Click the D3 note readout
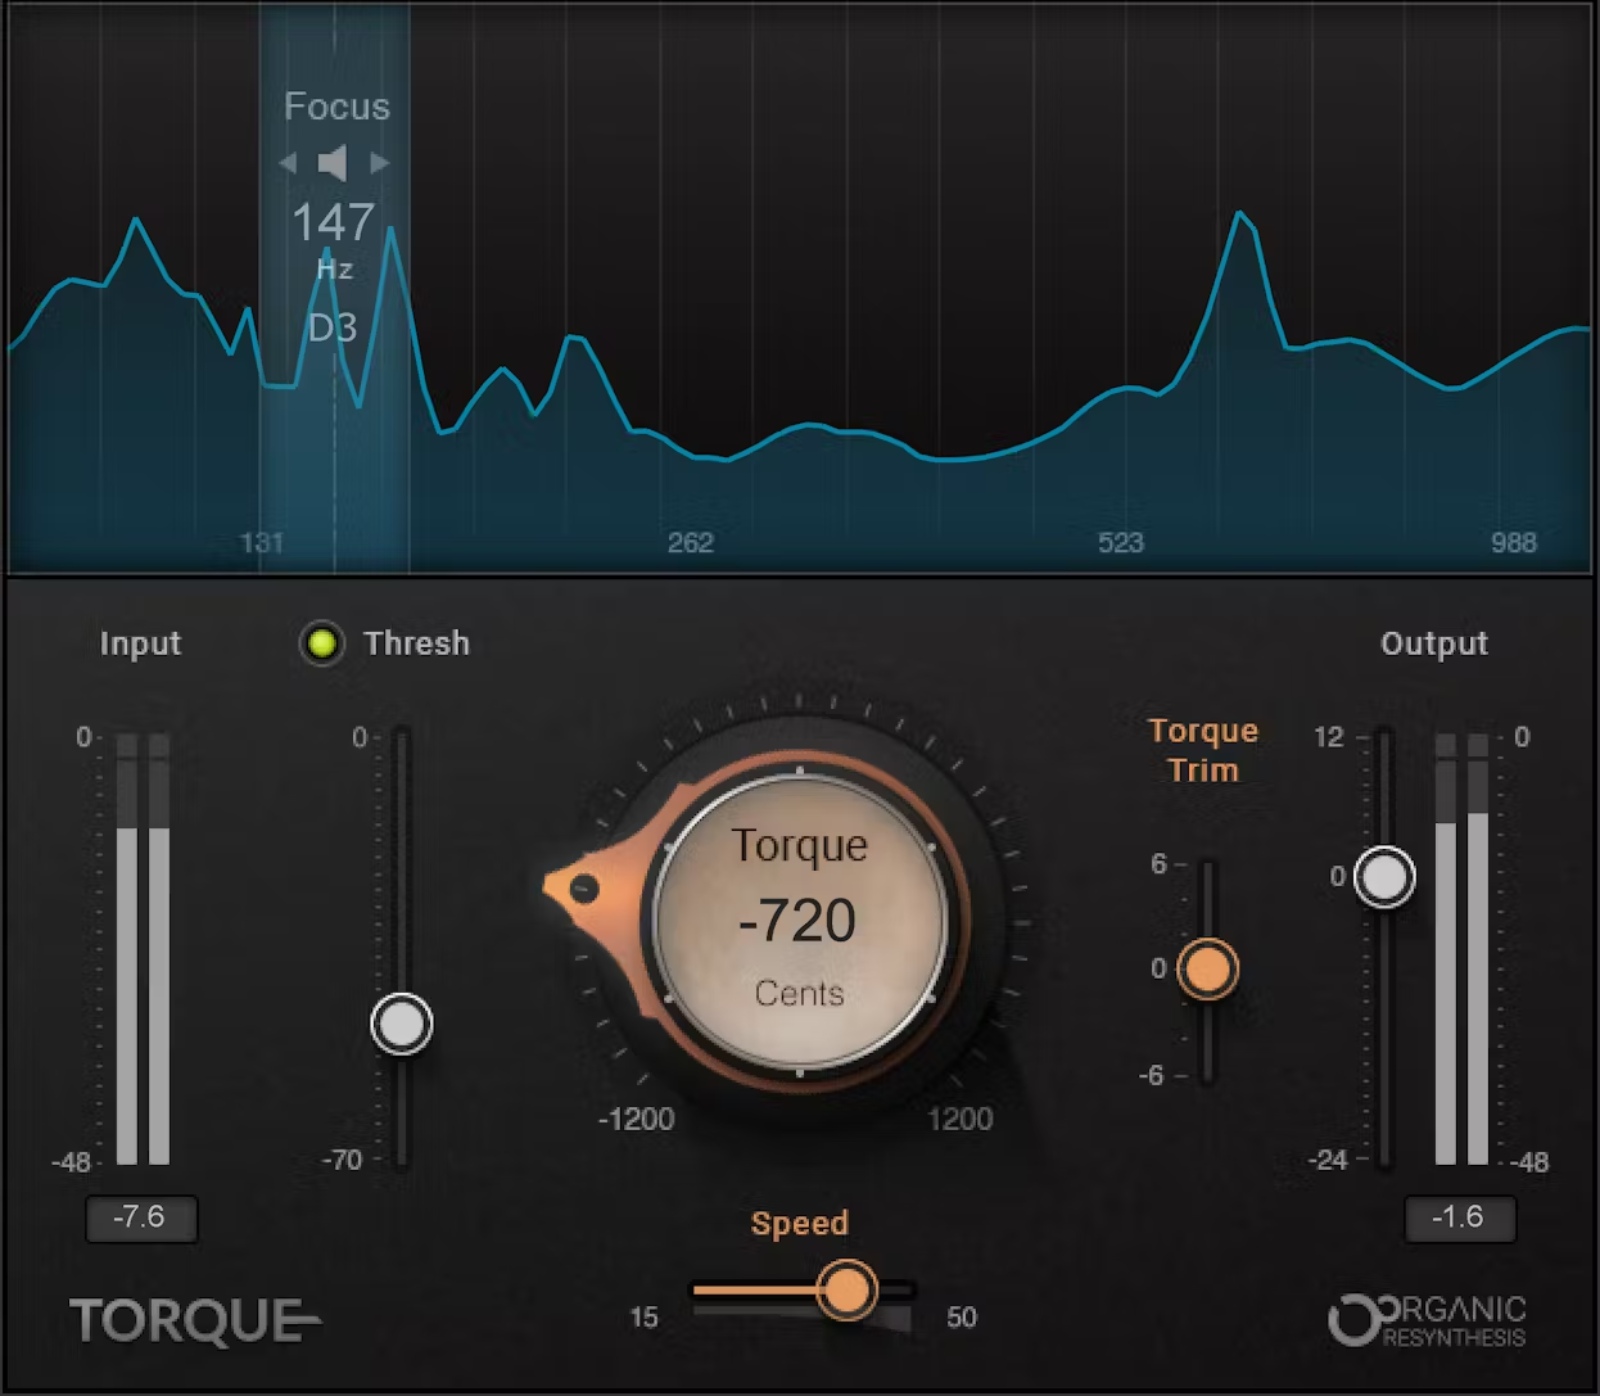The width and height of the screenshot is (1600, 1396). [x=333, y=327]
